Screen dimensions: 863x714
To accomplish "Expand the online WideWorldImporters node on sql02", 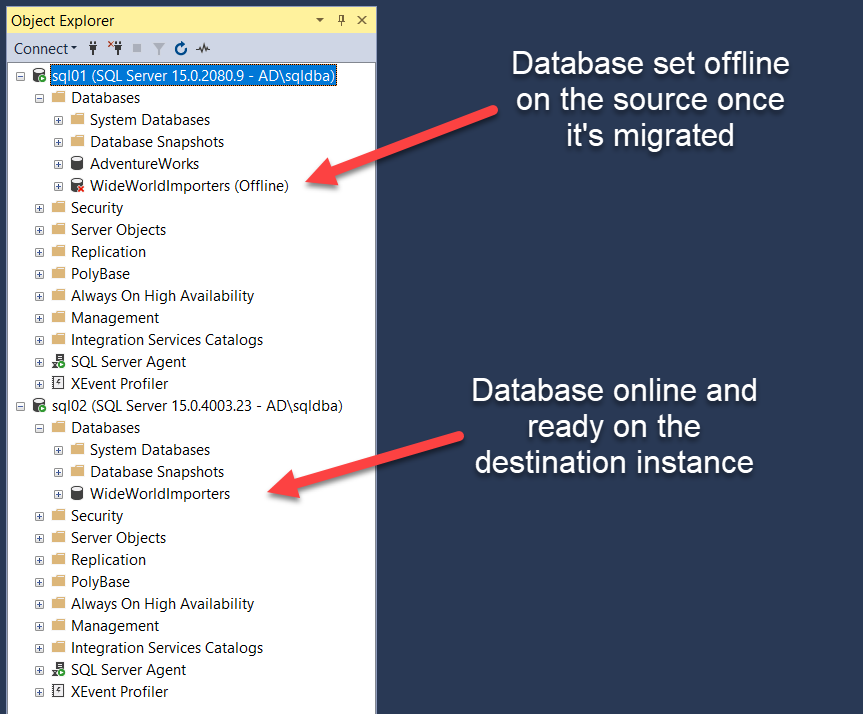I will [58, 495].
